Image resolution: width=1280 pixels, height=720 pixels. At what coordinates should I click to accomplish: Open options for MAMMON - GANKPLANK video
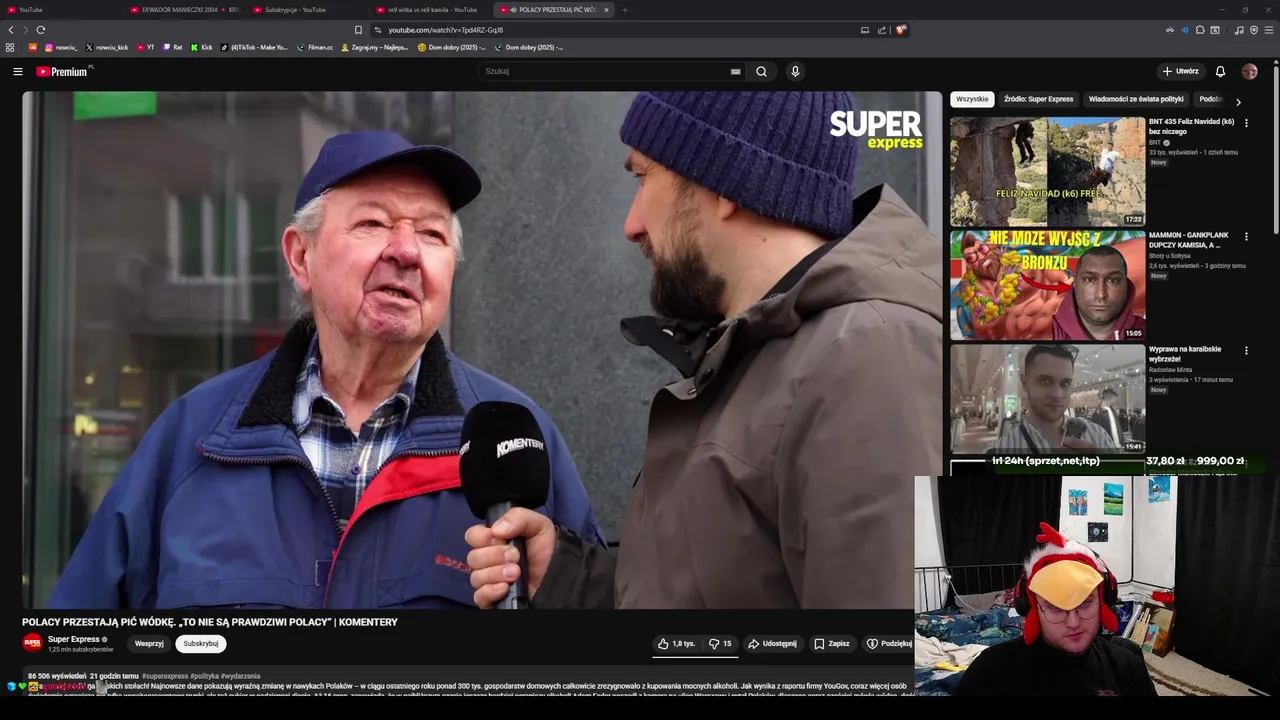1246,237
